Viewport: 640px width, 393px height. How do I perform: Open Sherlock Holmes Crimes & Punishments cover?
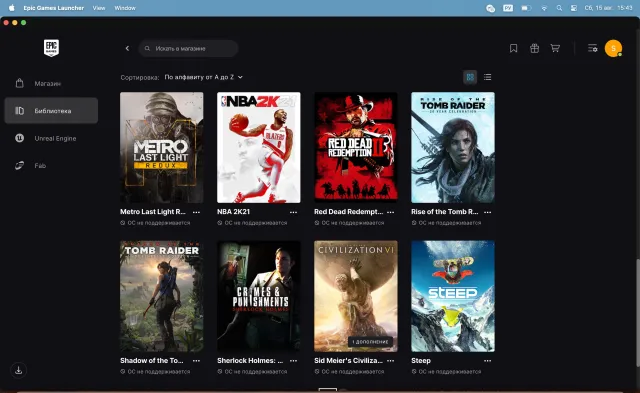(x=259, y=296)
